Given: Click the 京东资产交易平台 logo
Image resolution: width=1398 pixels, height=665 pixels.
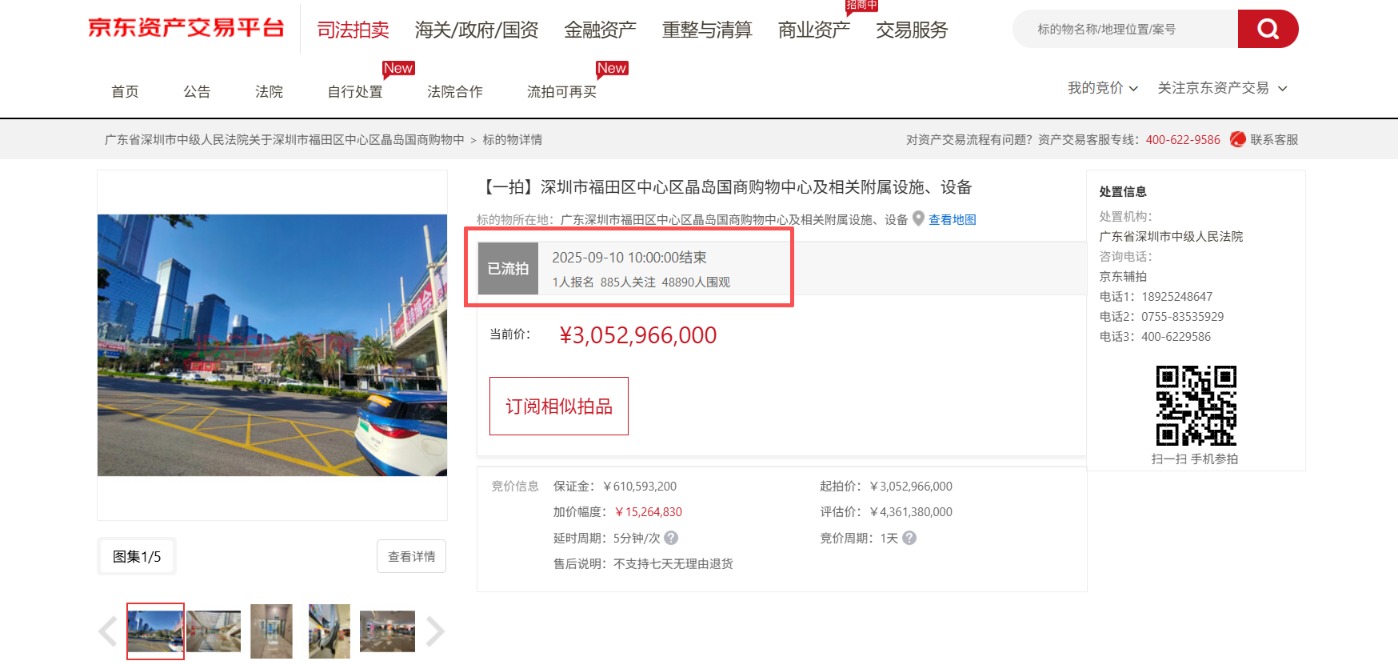Looking at the screenshot, I should (186, 28).
